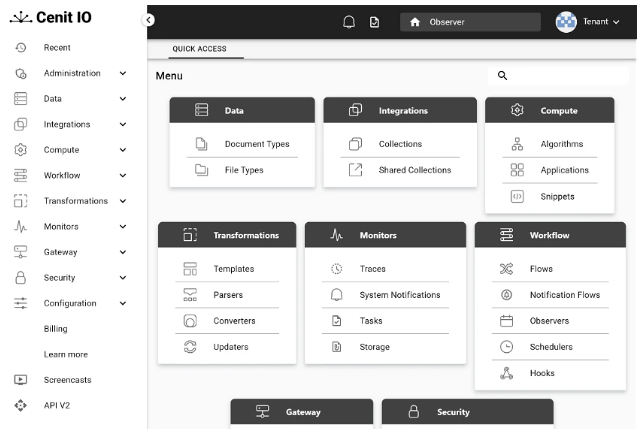Viewport: 637px width, 429px height.
Task: Click the Observer home field in header
Action: click(x=470, y=22)
